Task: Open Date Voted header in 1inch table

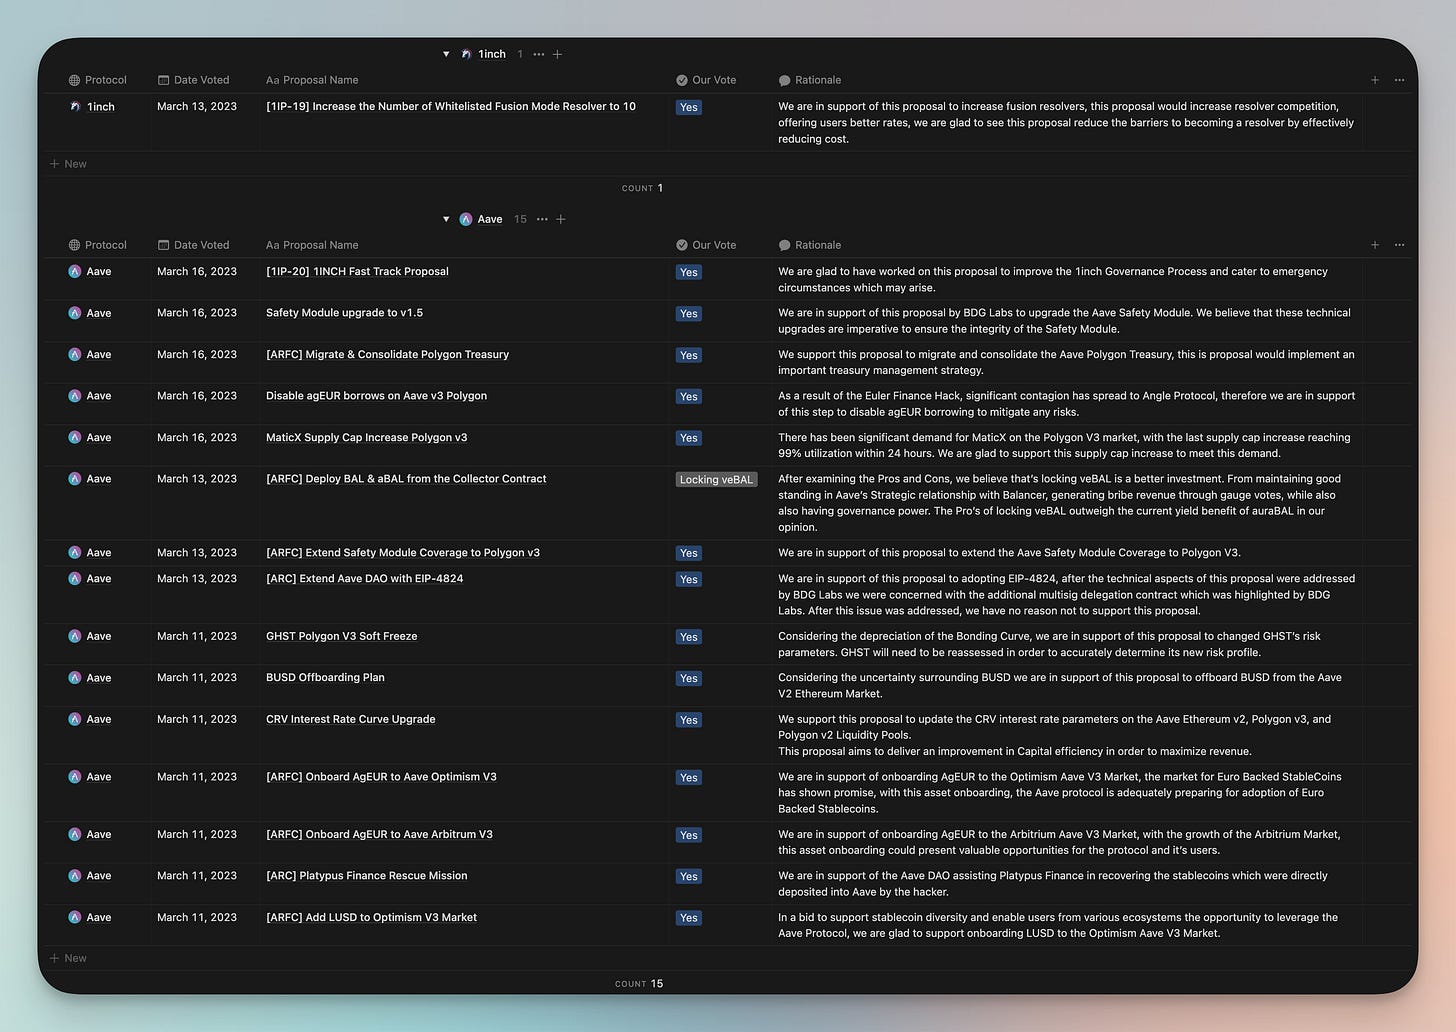Action: click(194, 80)
